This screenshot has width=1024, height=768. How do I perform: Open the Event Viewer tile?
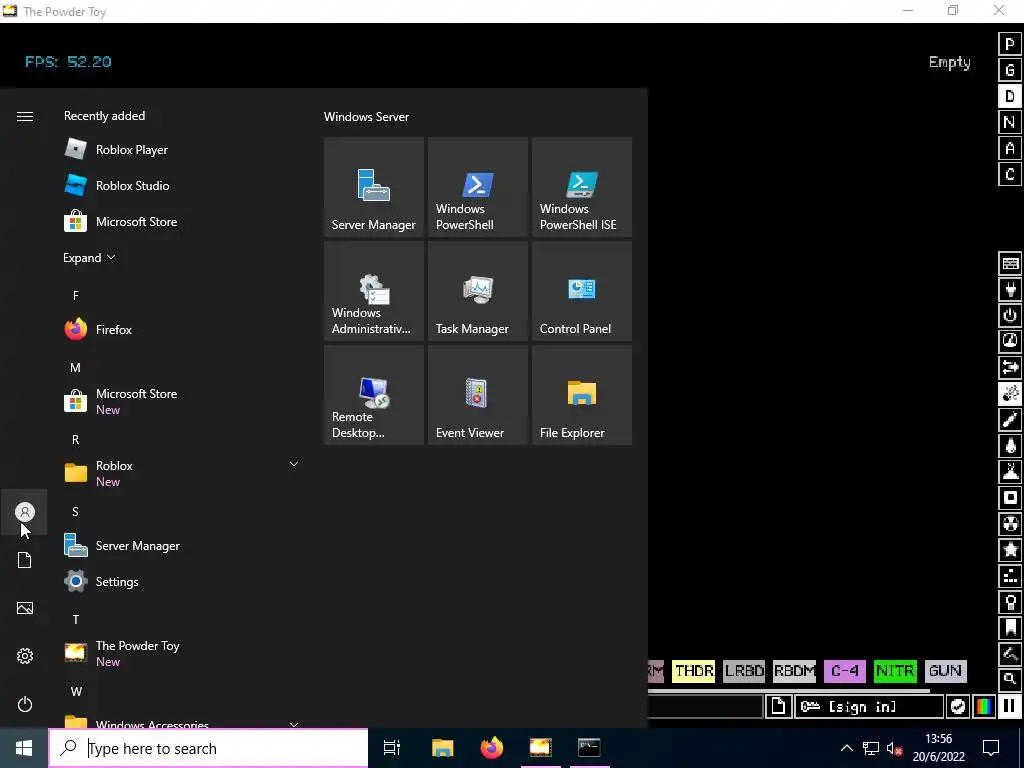477,394
